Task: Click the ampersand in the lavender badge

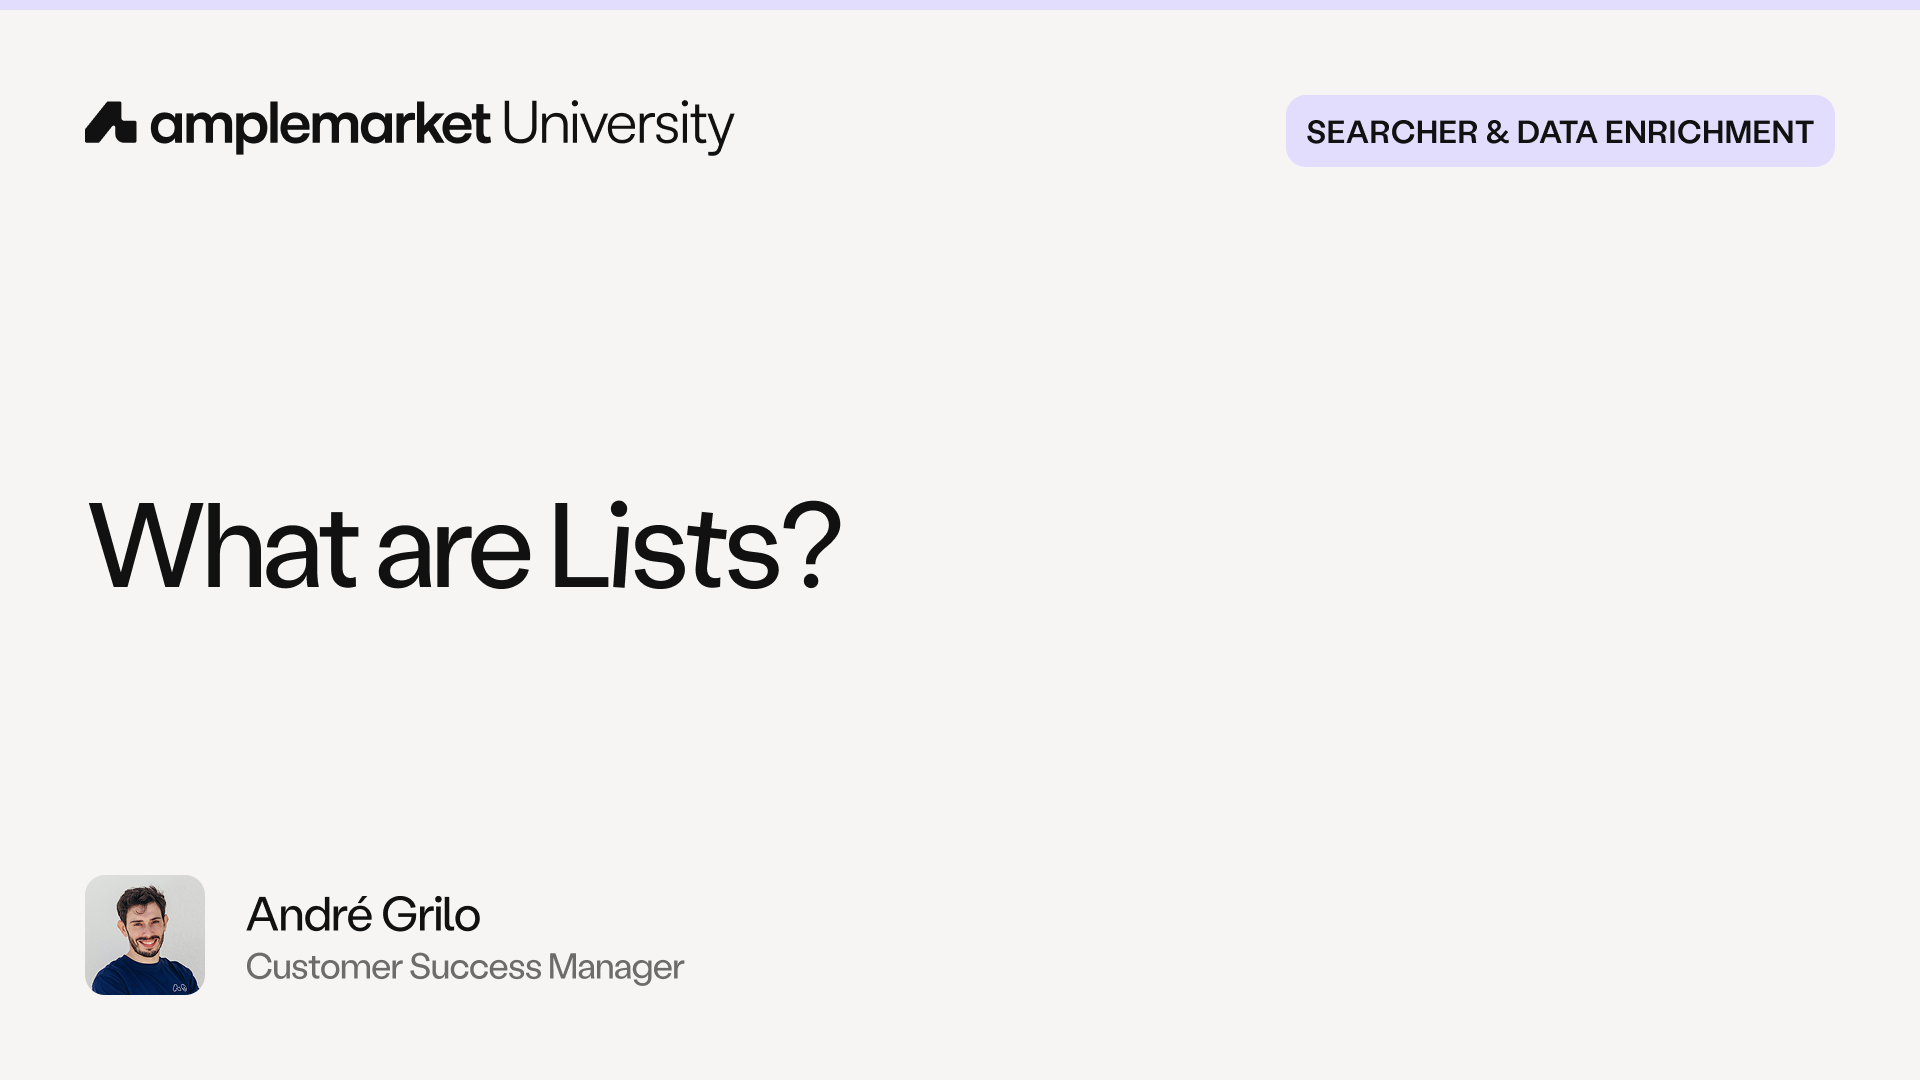Action: pyautogui.click(x=1497, y=132)
